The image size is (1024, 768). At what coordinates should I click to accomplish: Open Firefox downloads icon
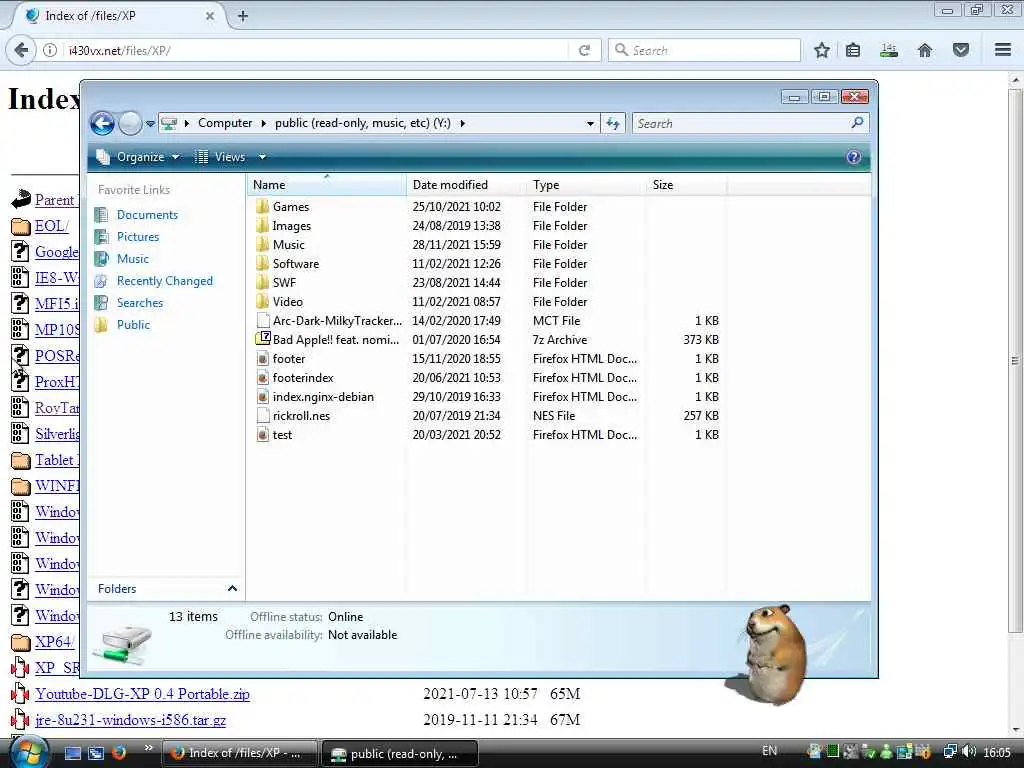(x=889, y=50)
